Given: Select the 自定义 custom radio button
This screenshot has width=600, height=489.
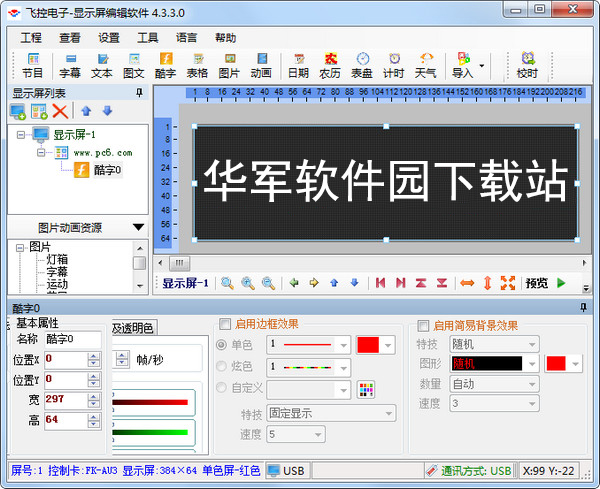Looking at the screenshot, I should point(222,388).
